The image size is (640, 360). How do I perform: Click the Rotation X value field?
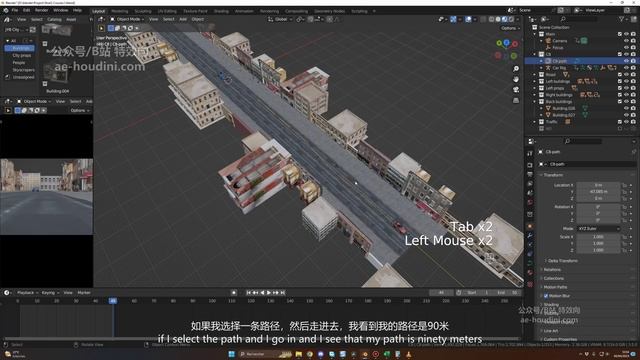click(x=598, y=207)
